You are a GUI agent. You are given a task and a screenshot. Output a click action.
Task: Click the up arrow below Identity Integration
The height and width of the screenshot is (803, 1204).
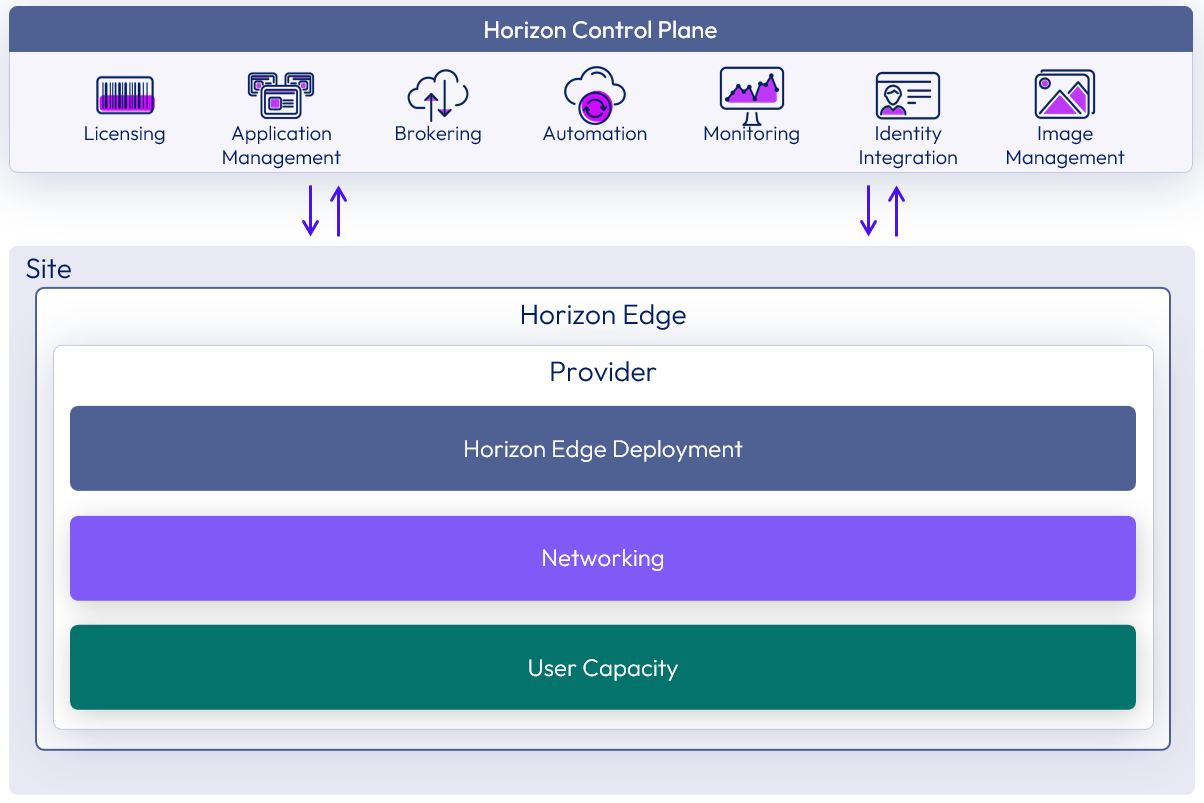pyautogui.click(x=897, y=210)
